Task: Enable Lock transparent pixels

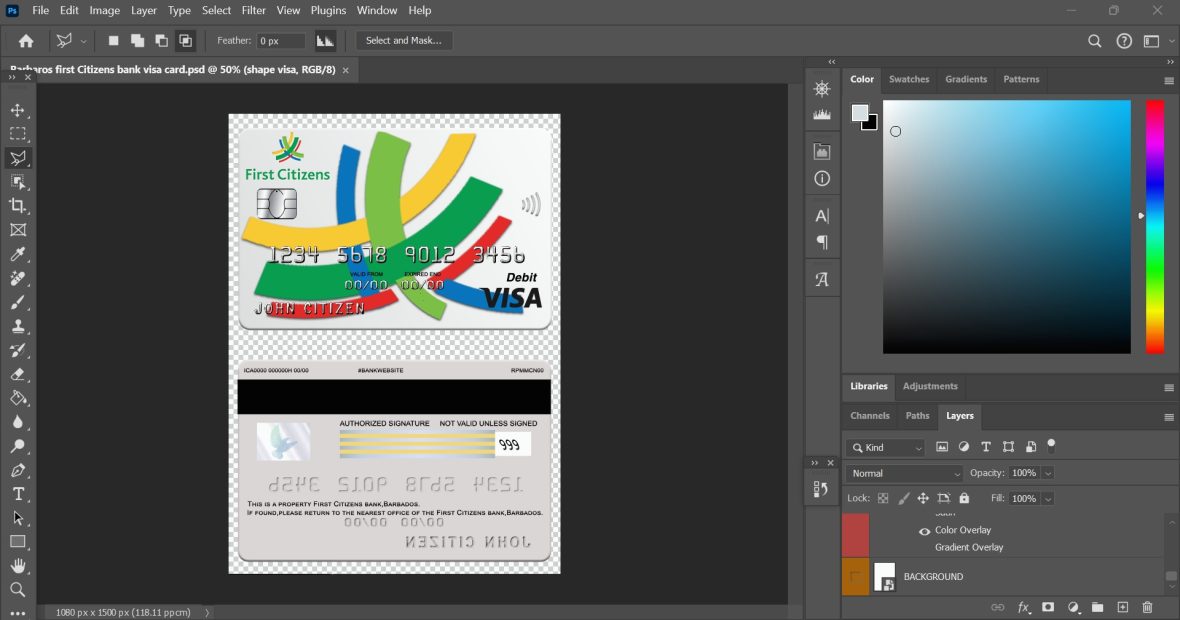Action: click(x=883, y=498)
